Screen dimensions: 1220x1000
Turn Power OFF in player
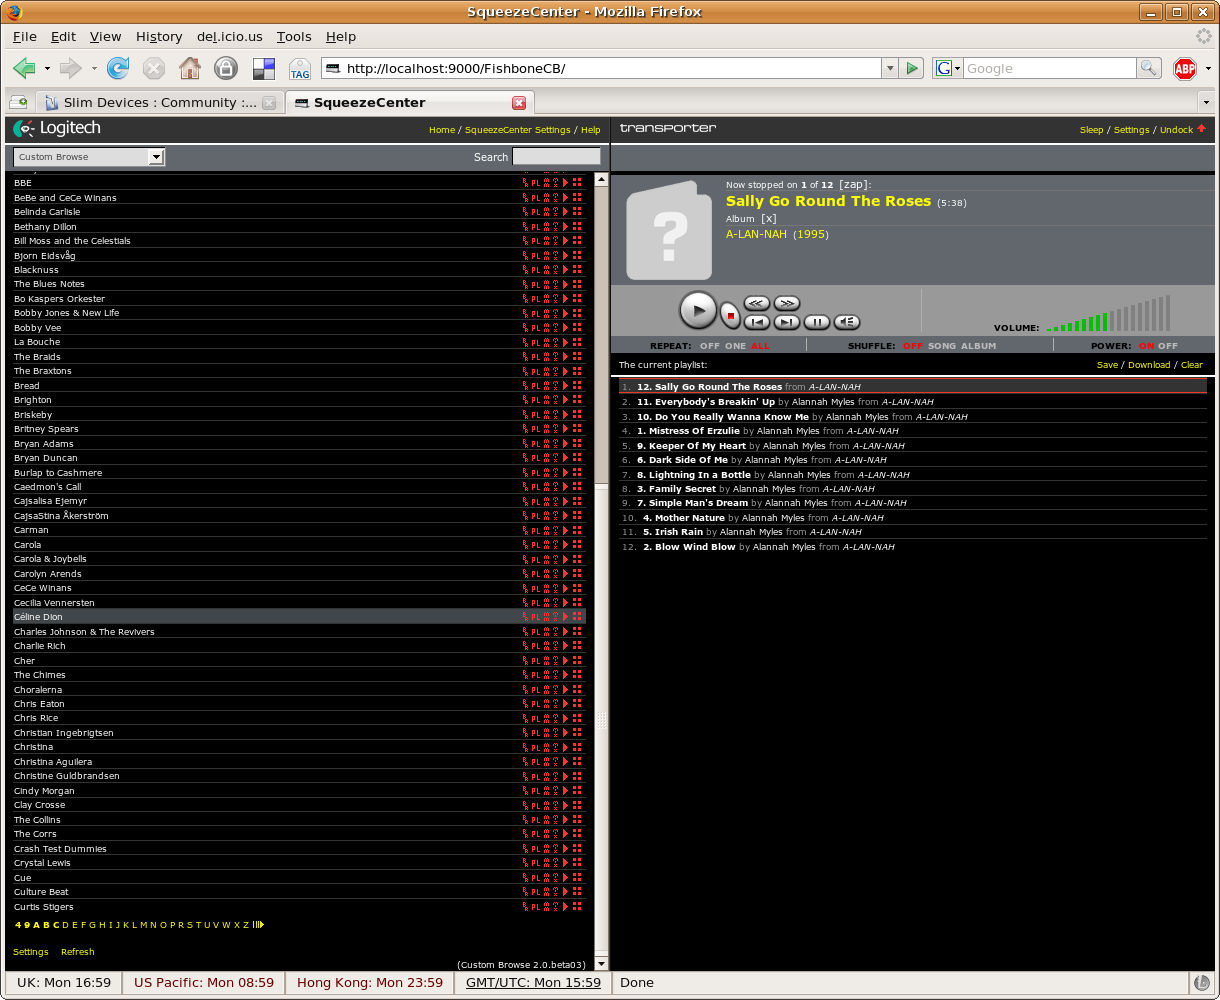click(x=1168, y=346)
